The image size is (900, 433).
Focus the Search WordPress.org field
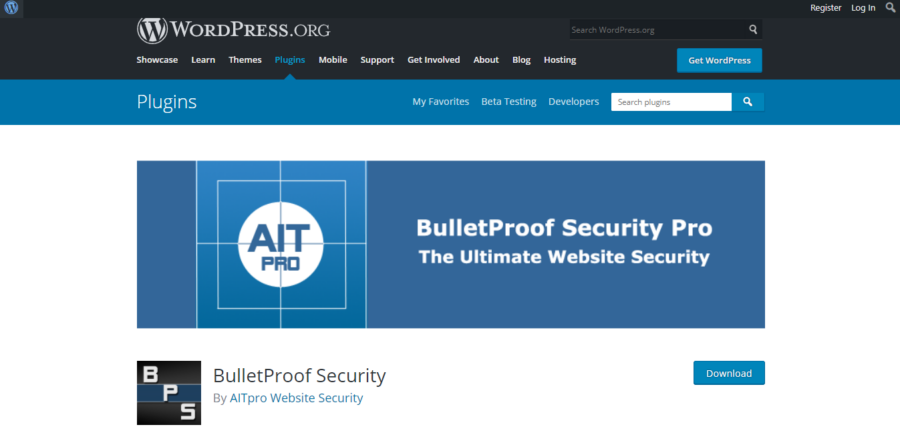coord(658,30)
